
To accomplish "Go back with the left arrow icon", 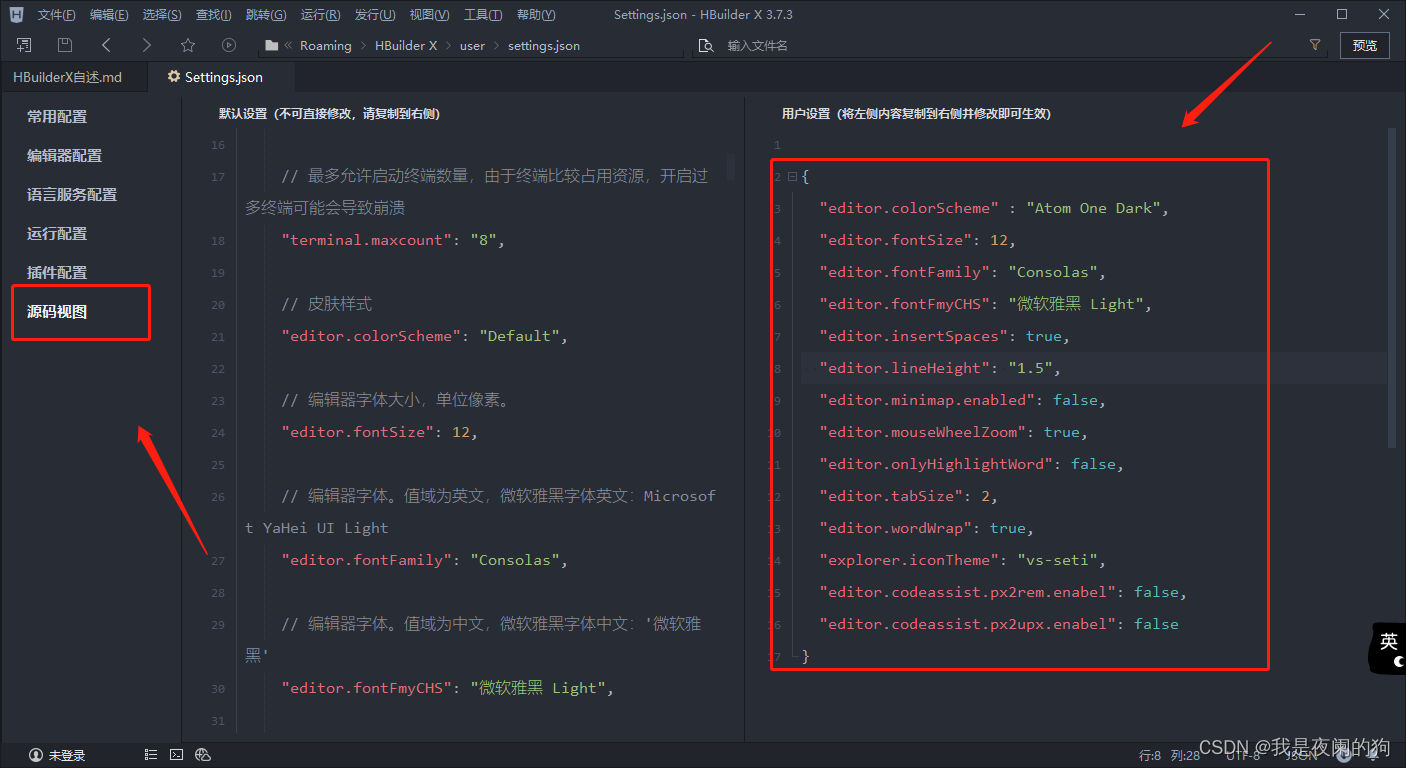I will click(106, 45).
